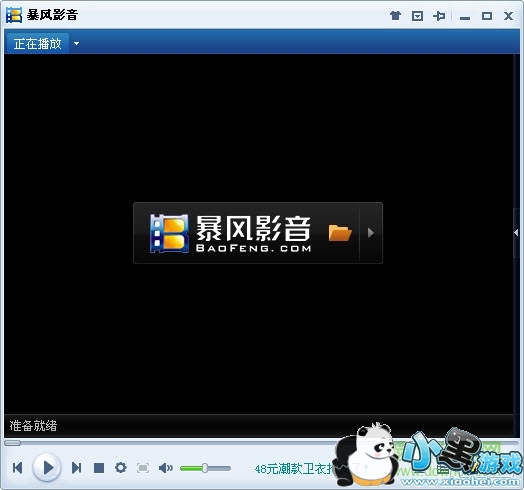The width and height of the screenshot is (524, 490).
Task: Close the Baofeng player window
Action: pos(508,16)
